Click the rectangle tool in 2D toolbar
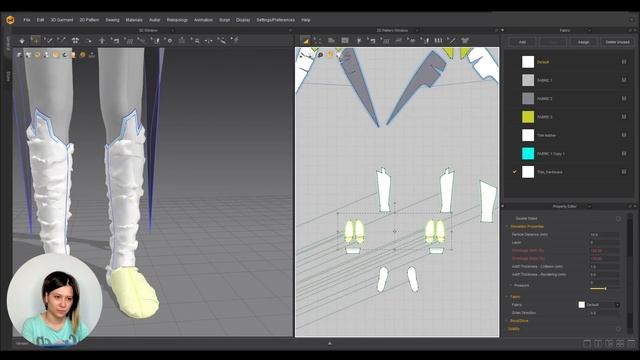Screen dimensions: 640x360 pos(345,40)
